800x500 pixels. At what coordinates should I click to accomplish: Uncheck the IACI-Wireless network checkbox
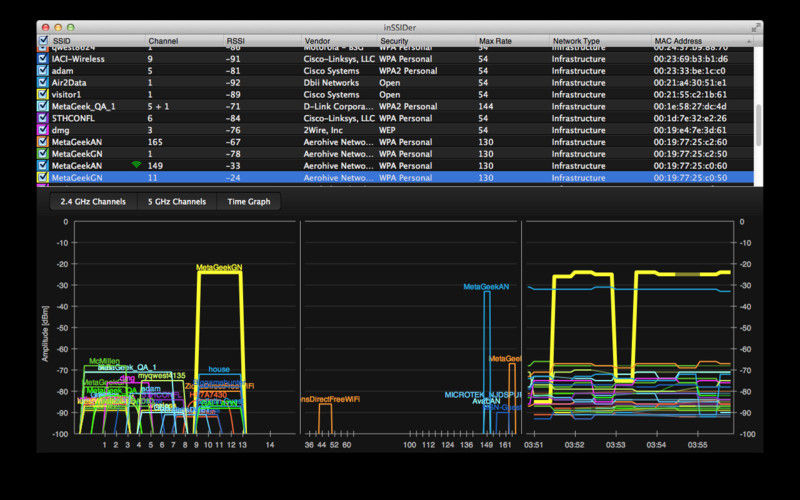click(x=43, y=59)
